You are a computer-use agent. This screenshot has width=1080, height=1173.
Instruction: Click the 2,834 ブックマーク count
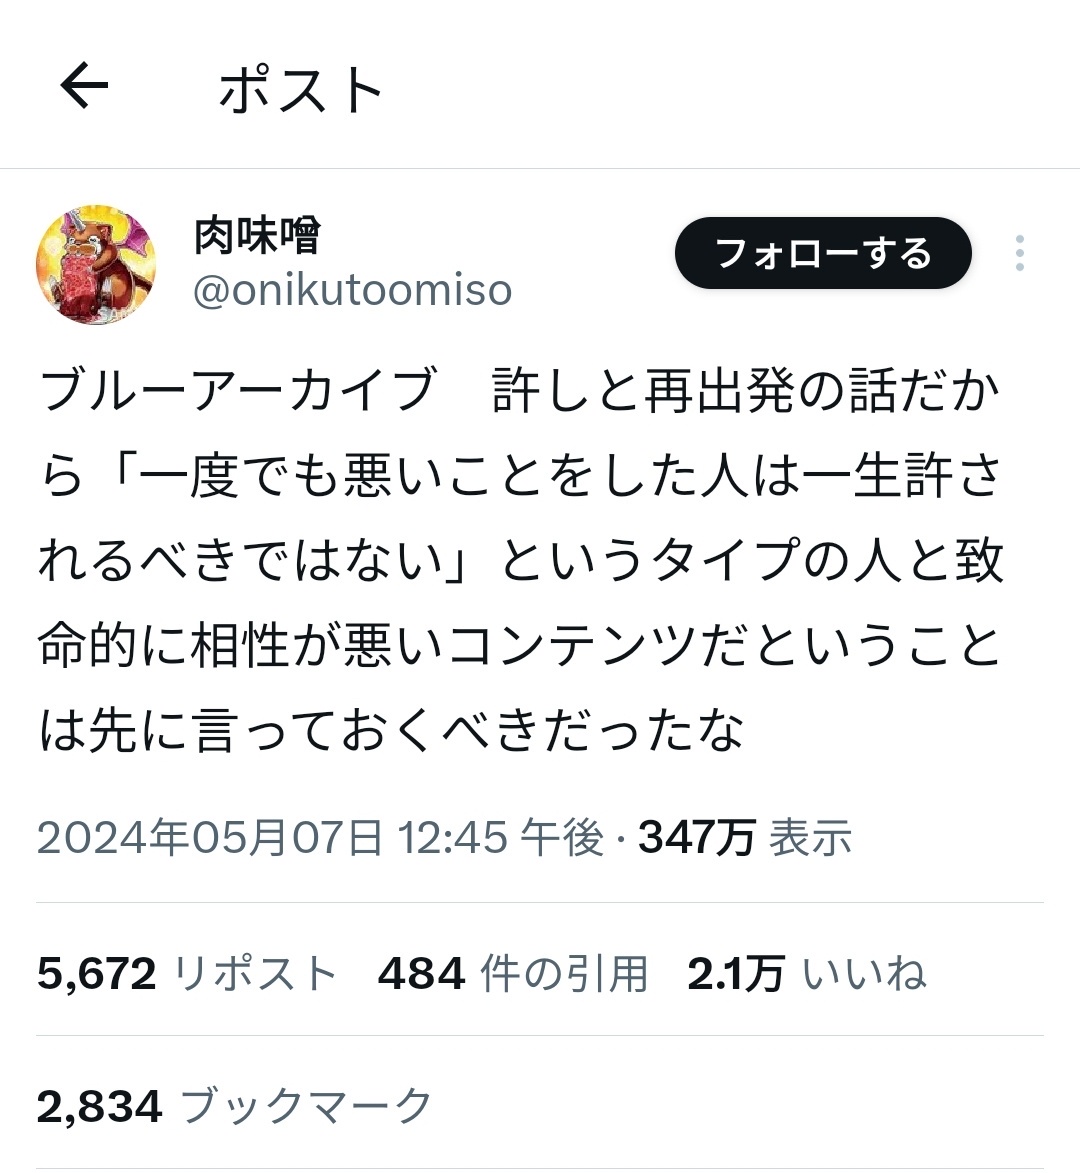click(x=234, y=1106)
